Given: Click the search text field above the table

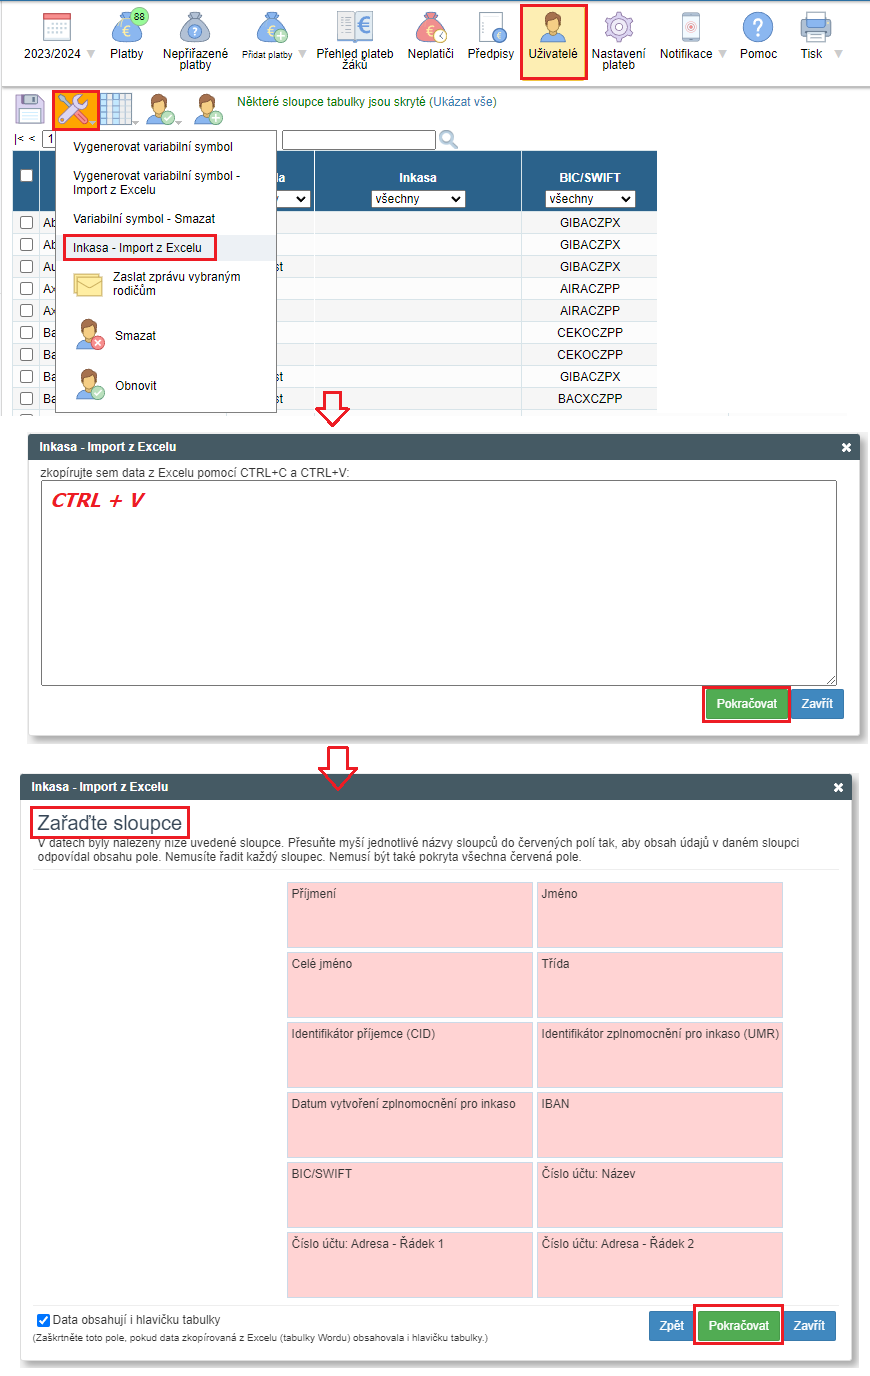Looking at the screenshot, I should click(x=359, y=140).
